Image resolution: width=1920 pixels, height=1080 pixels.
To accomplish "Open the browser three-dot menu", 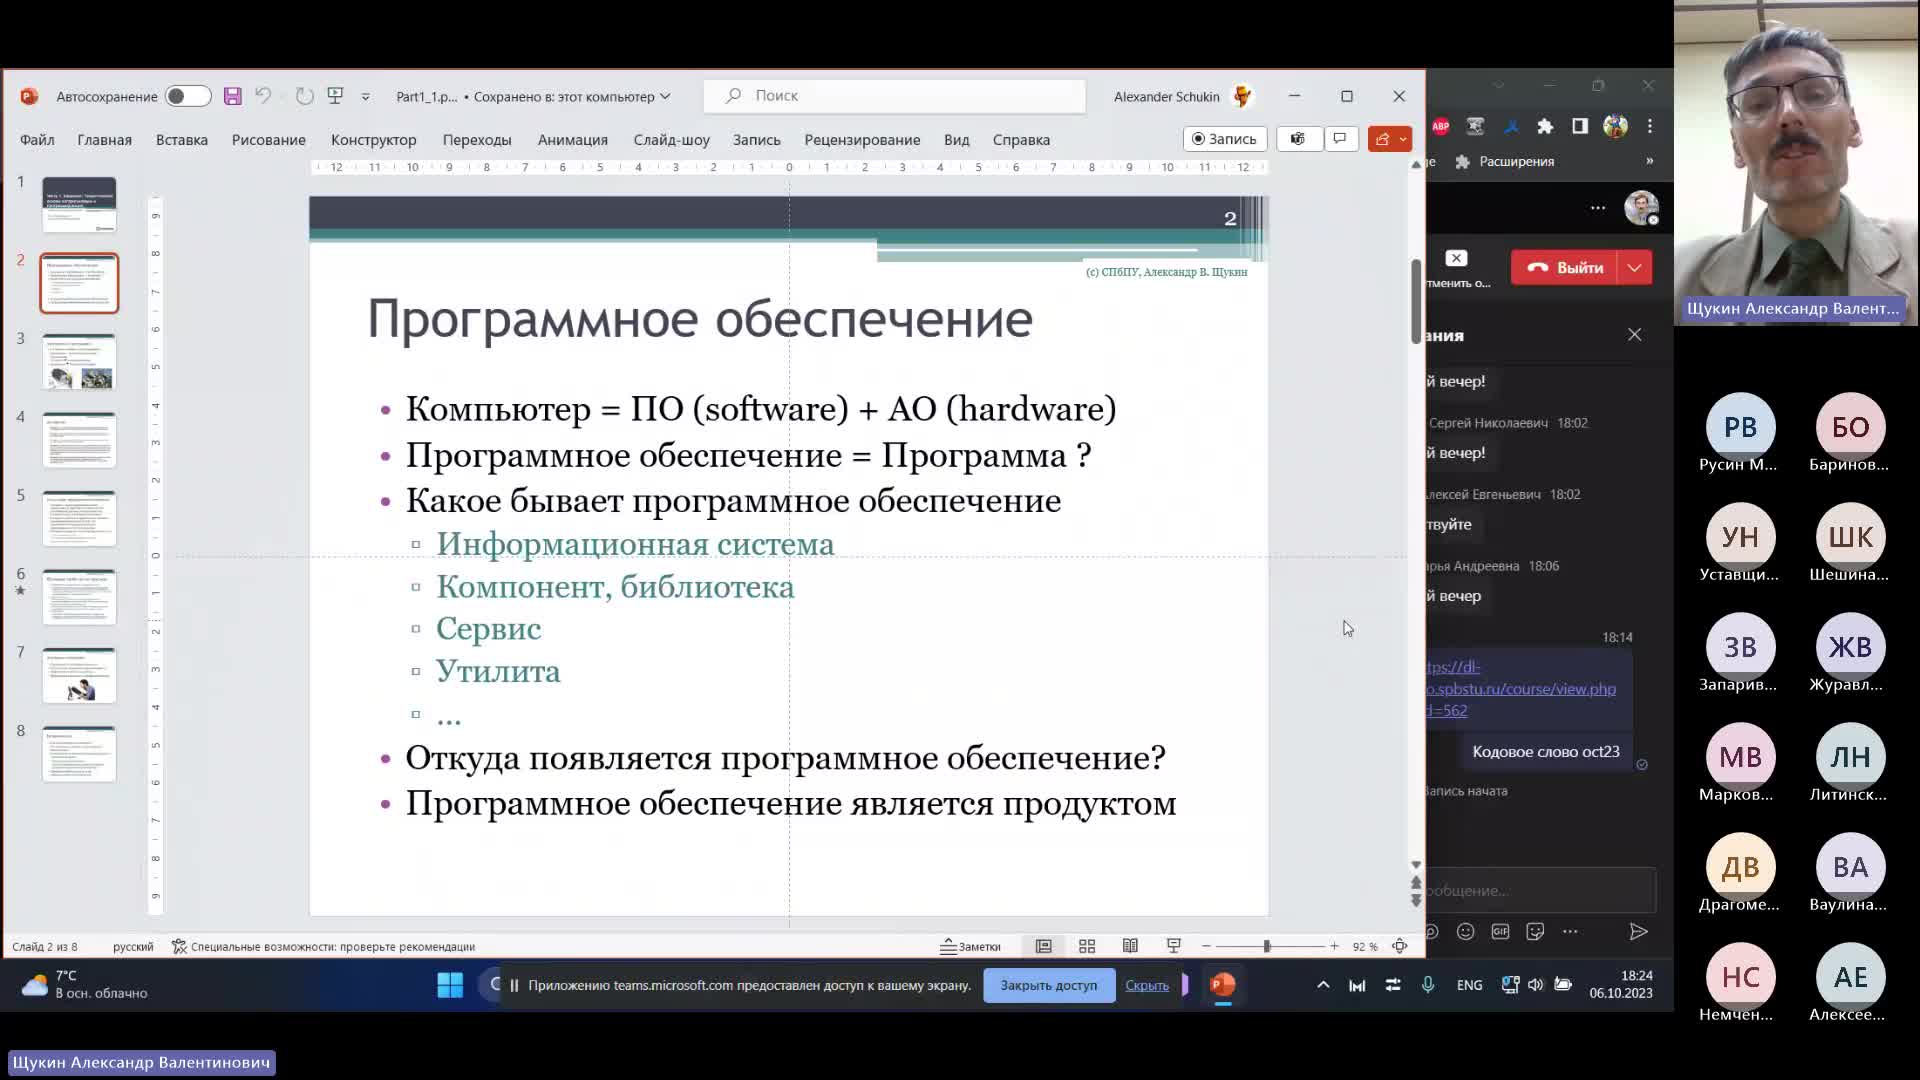I will coord(1650,126).
